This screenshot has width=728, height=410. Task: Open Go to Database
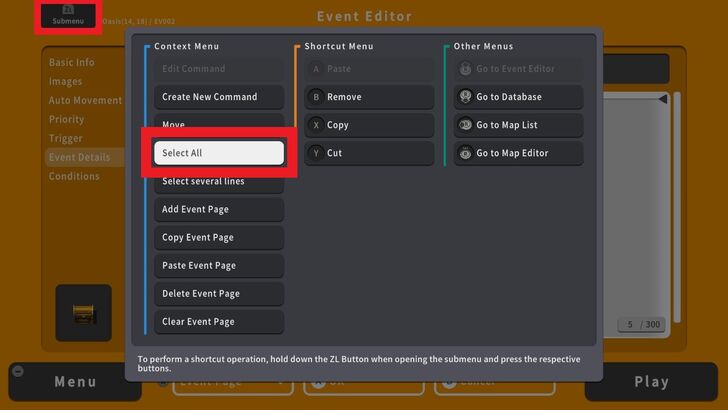pyautogui.click(x=518, y=97)
